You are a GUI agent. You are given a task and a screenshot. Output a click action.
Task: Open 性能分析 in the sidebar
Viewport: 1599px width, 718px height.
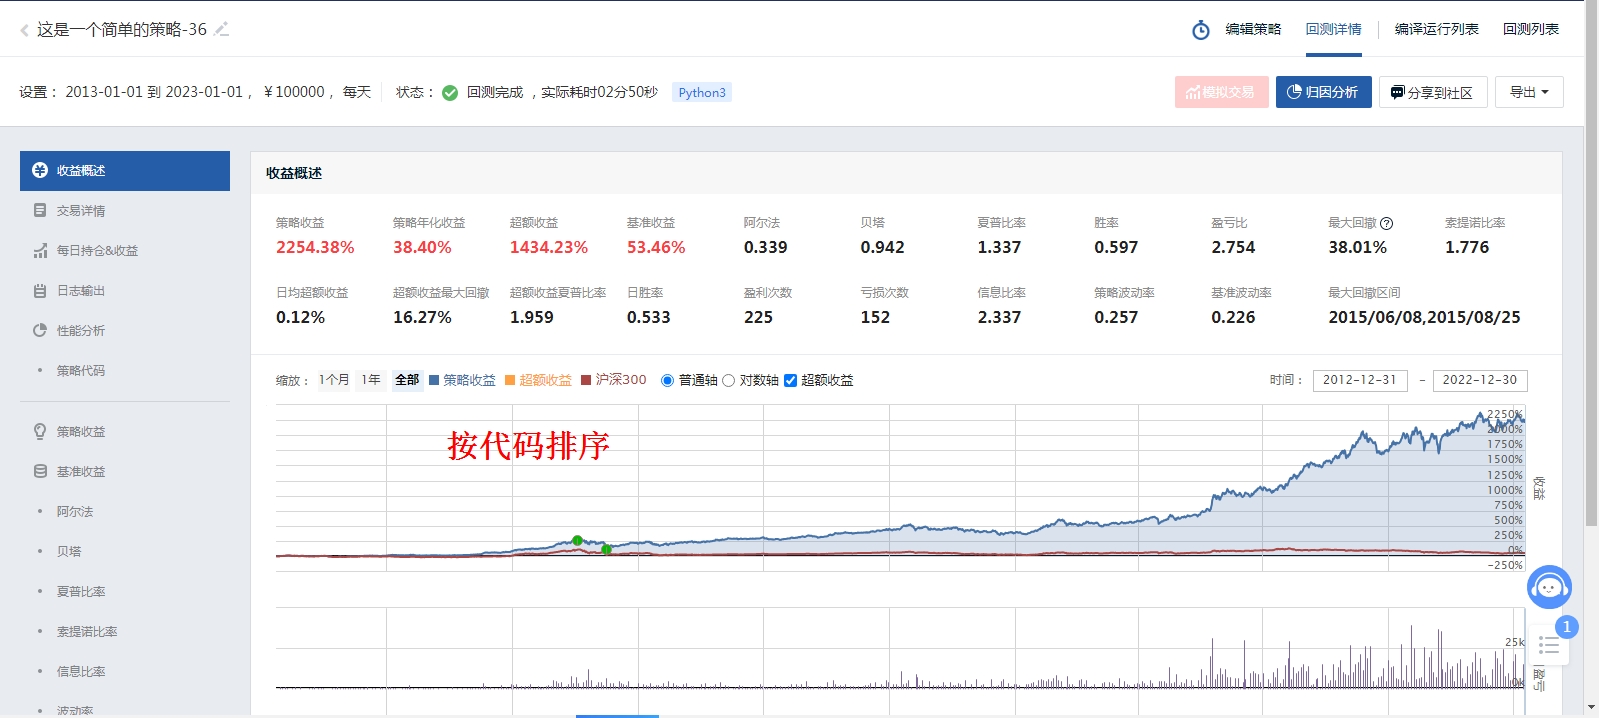click(x=80, y=331)
